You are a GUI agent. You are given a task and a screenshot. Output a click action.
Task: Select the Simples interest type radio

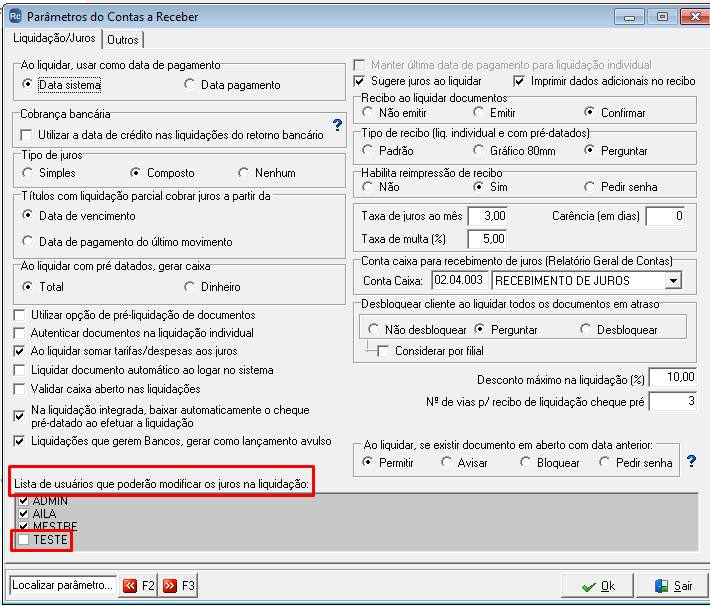[x=28, y=173]
